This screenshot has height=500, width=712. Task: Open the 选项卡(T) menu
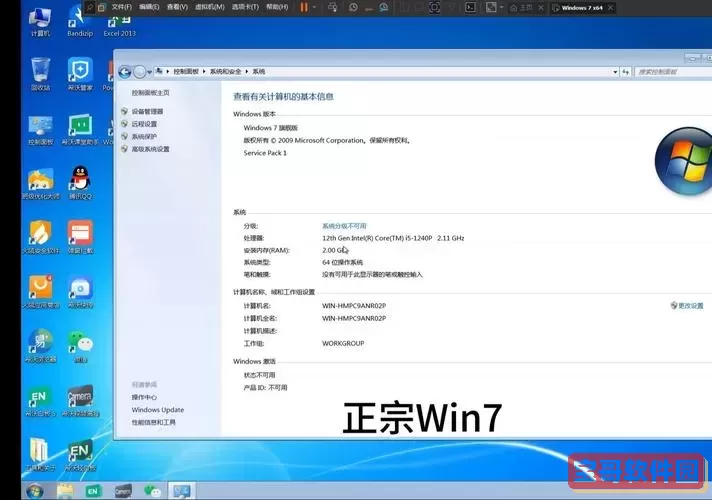(245, 7)
